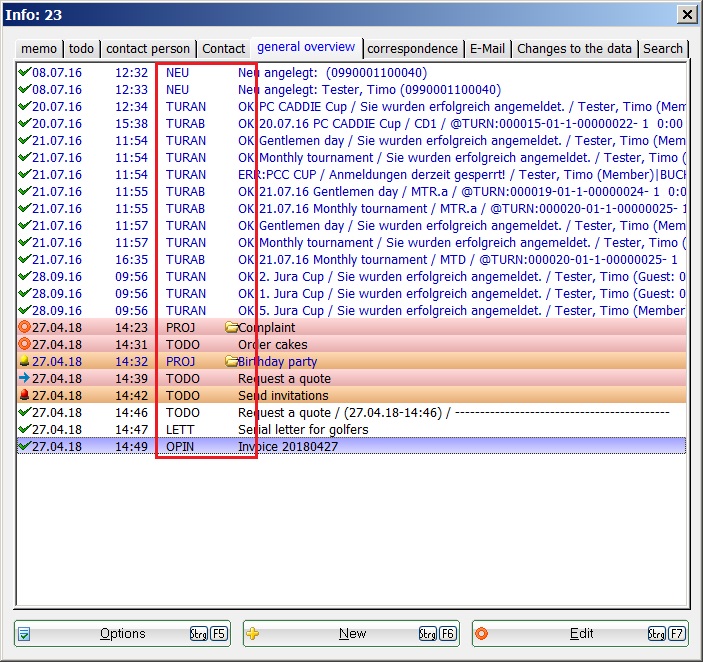Click green checkmark on Invoice 20180427 row
703x662 pixels.
[x=24, y=447]
